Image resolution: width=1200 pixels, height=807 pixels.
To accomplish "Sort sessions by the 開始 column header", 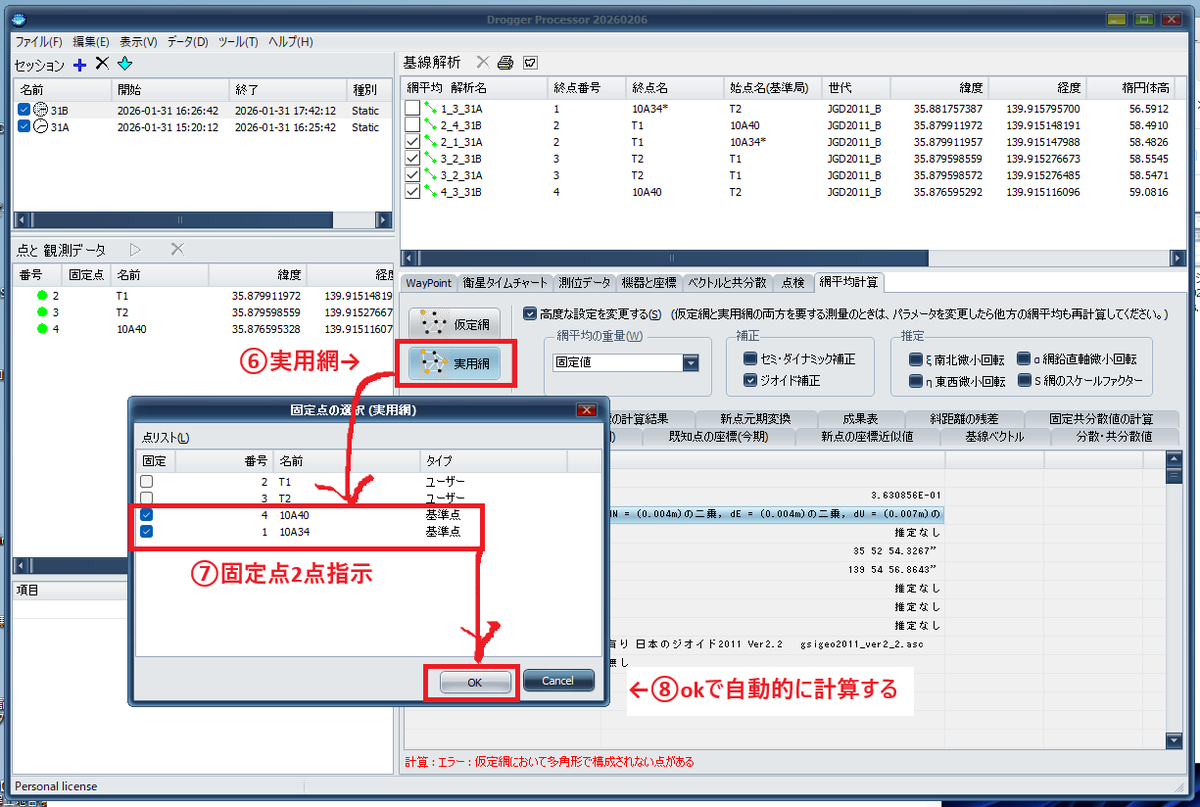I will 170,89.
